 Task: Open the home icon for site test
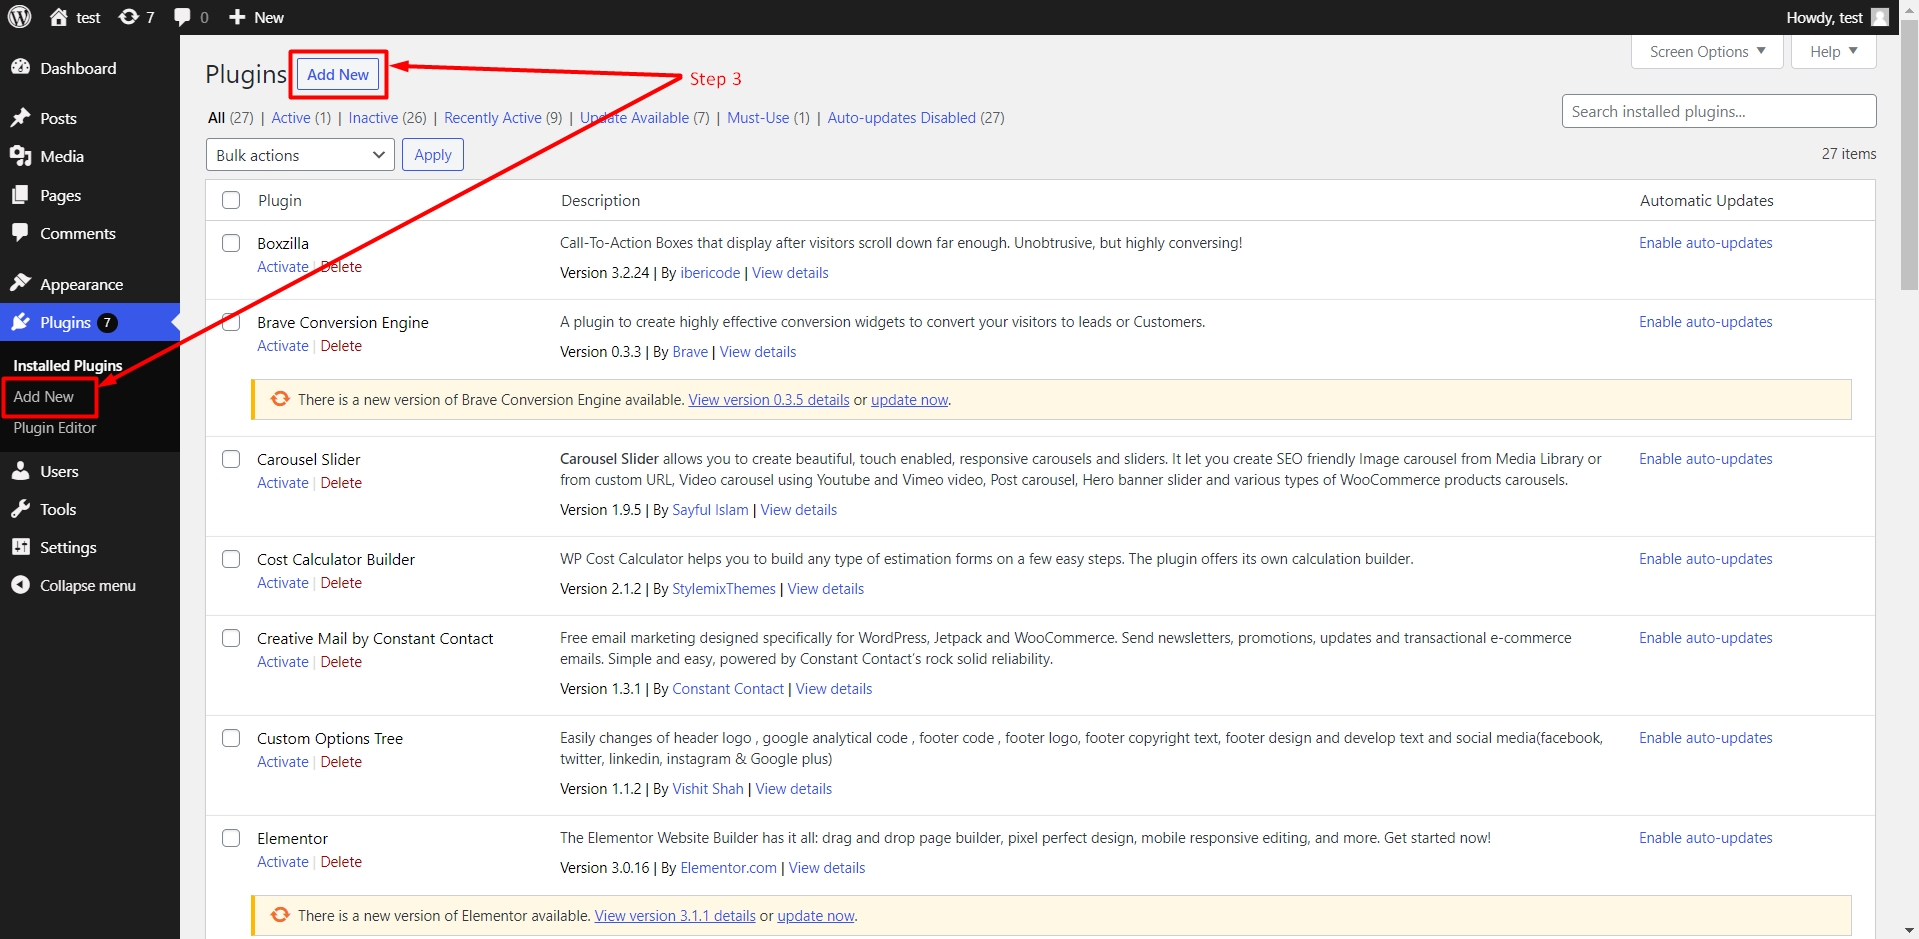coord(59,17)
